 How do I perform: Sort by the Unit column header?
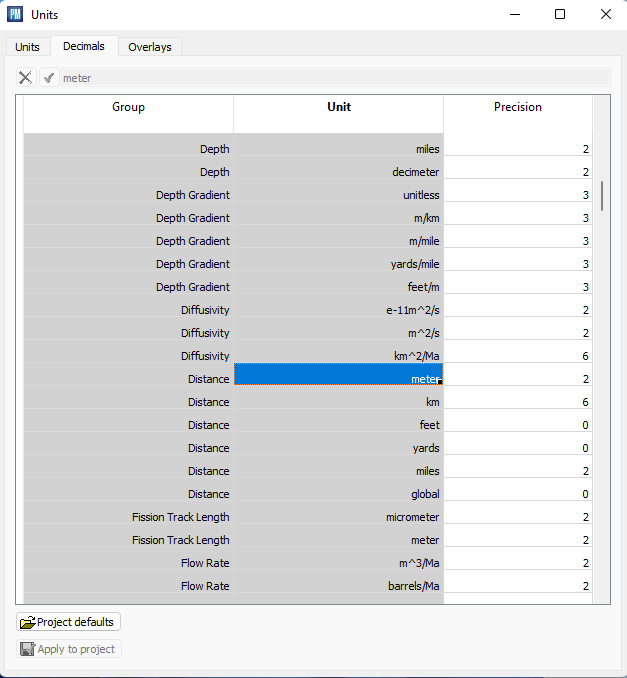(338, 107)
